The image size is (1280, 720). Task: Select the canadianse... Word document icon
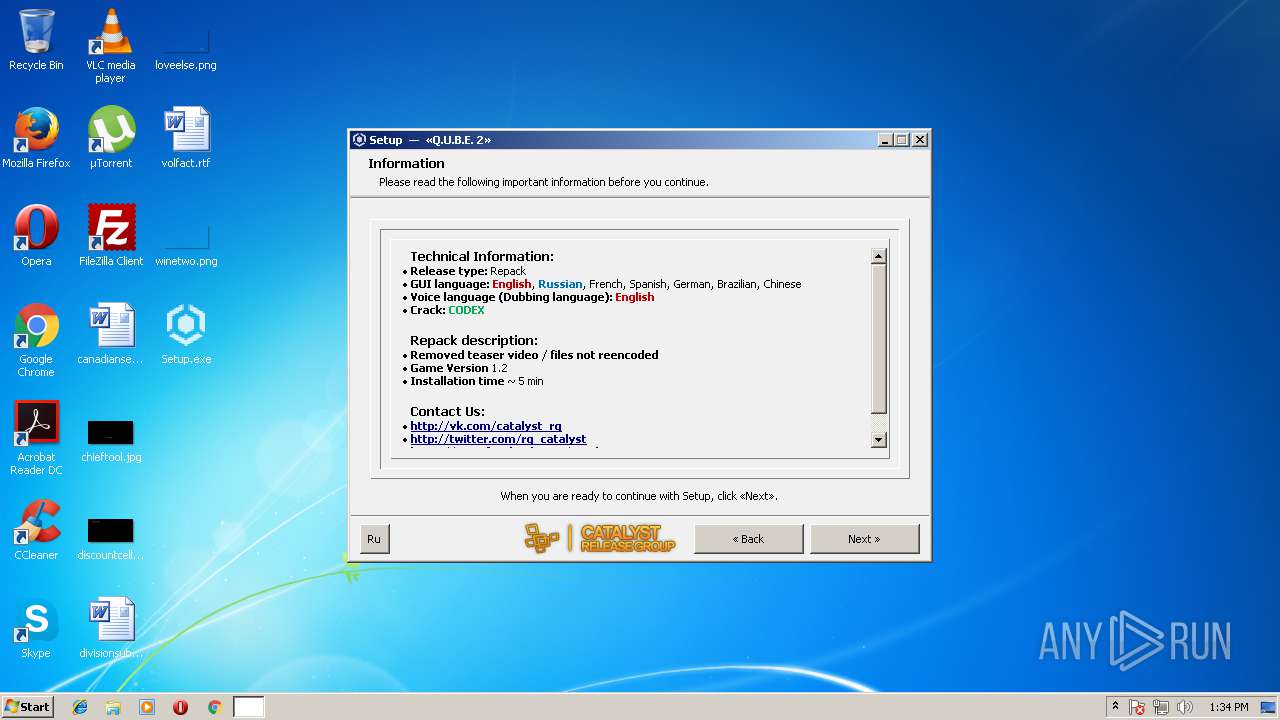point(110,334)
